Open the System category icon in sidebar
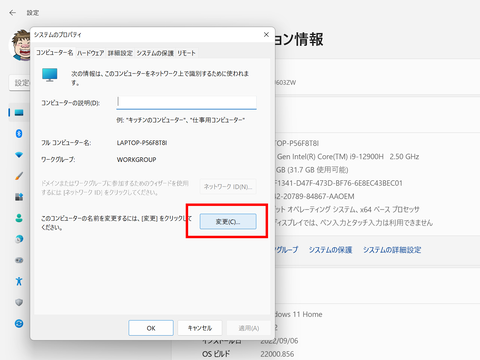The image size is (480, 360). click(19, 113)
